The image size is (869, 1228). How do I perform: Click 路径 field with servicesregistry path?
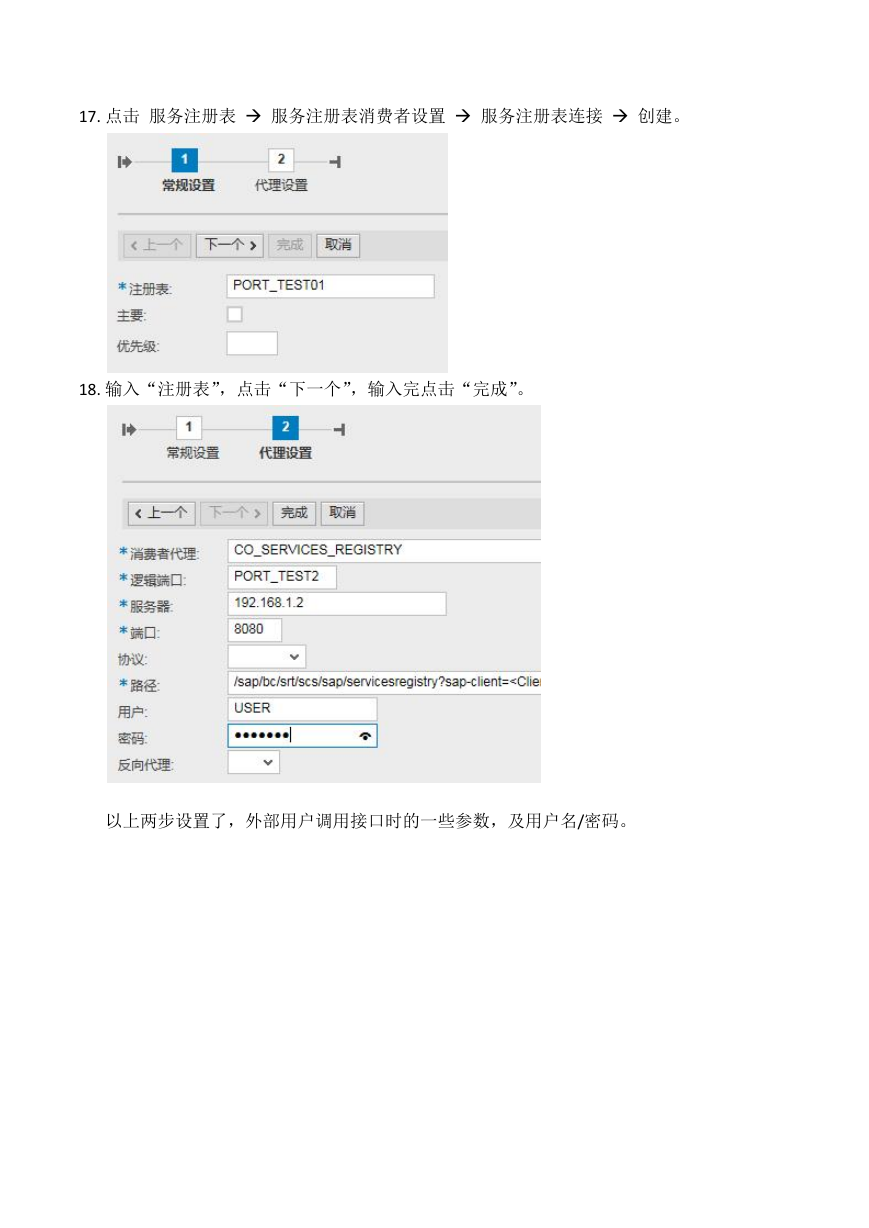tap(384, 683)
